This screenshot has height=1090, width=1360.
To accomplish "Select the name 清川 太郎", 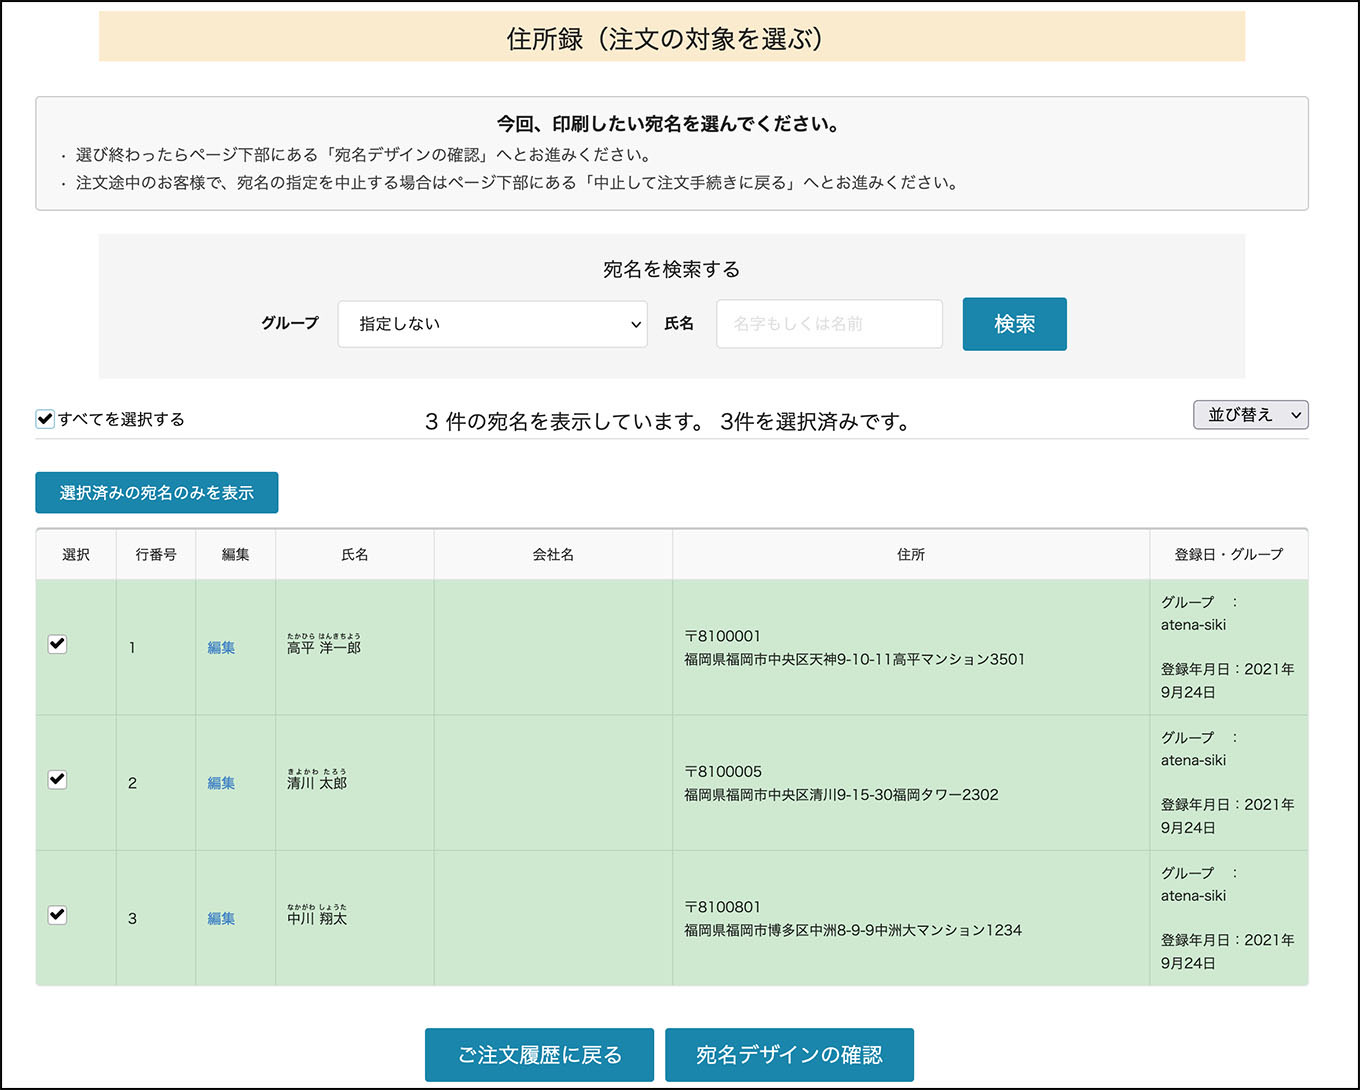I will [x=317, y=783].
